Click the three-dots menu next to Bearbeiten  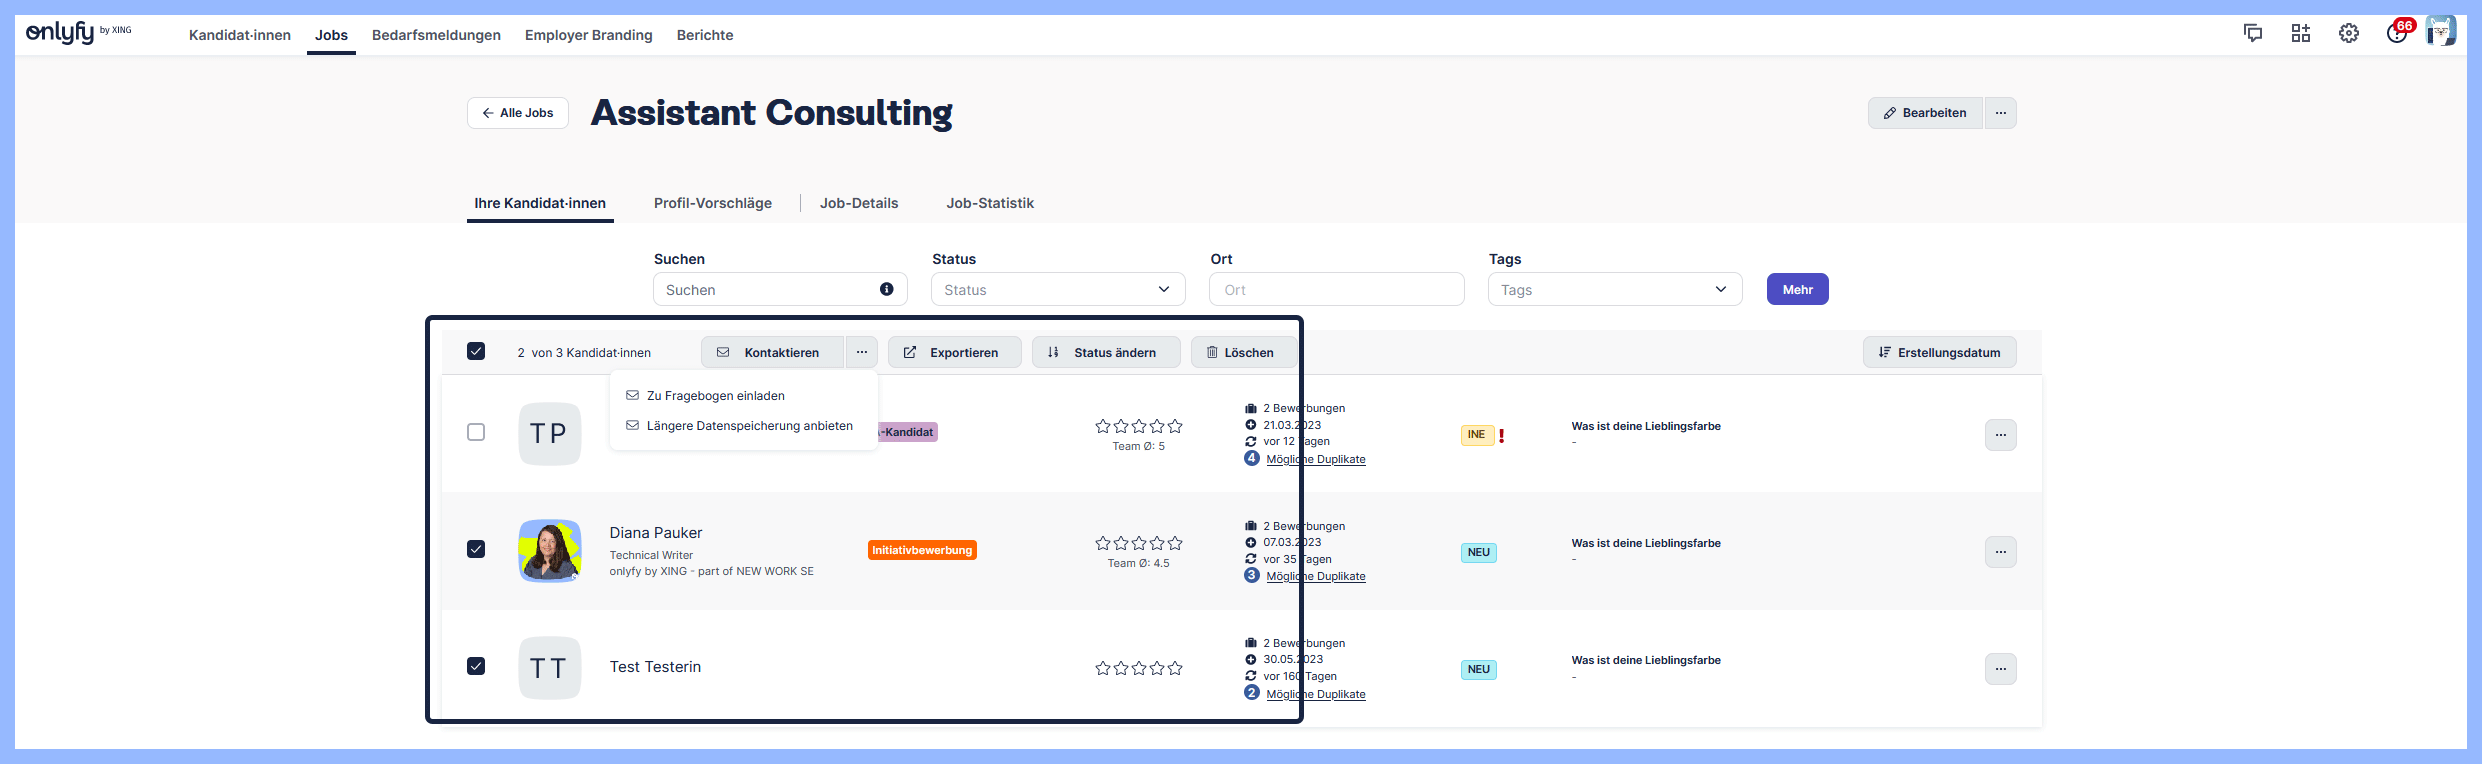coord(2000,113)
